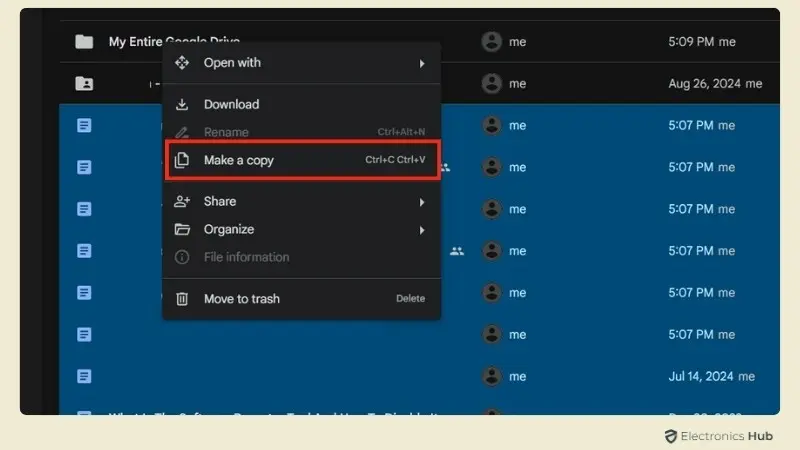This screenshot has height=450, width=800.
Task: Click the My Entire Google Drive folder name
Action: click(x=174, y=42)
